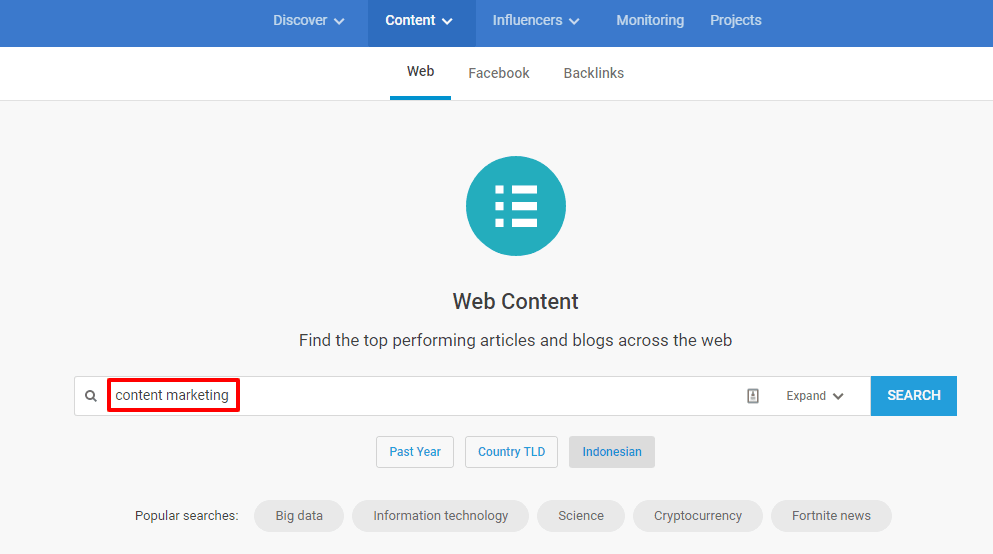Open the Content dropdown menu
993x554 pixels.
[x=418, y=21]
